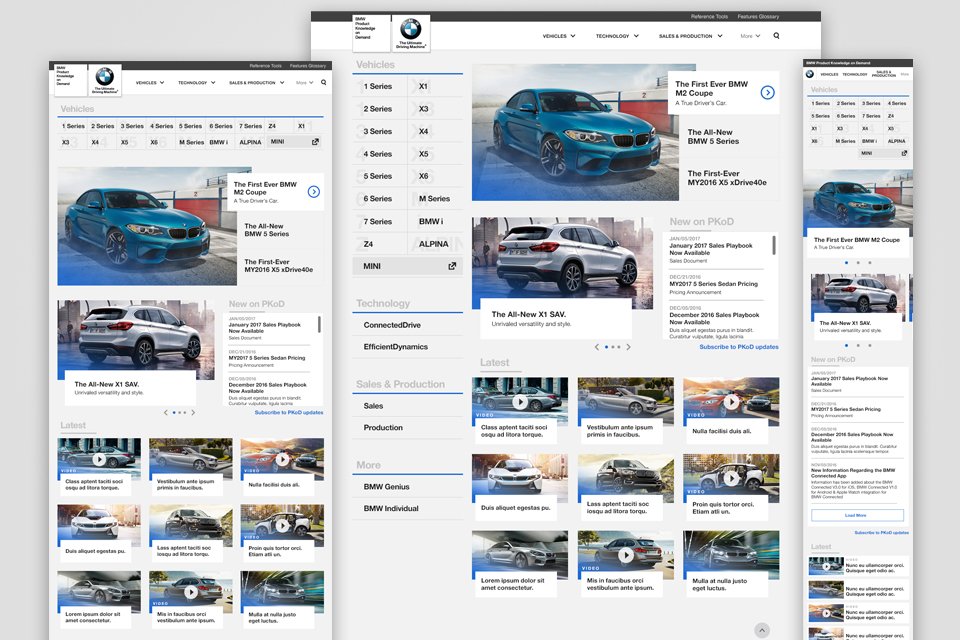Select 'M Series' in the center mockup sidebar
Image resolution: width=960 pixels, height=640 pixels.
coord(434,198)
